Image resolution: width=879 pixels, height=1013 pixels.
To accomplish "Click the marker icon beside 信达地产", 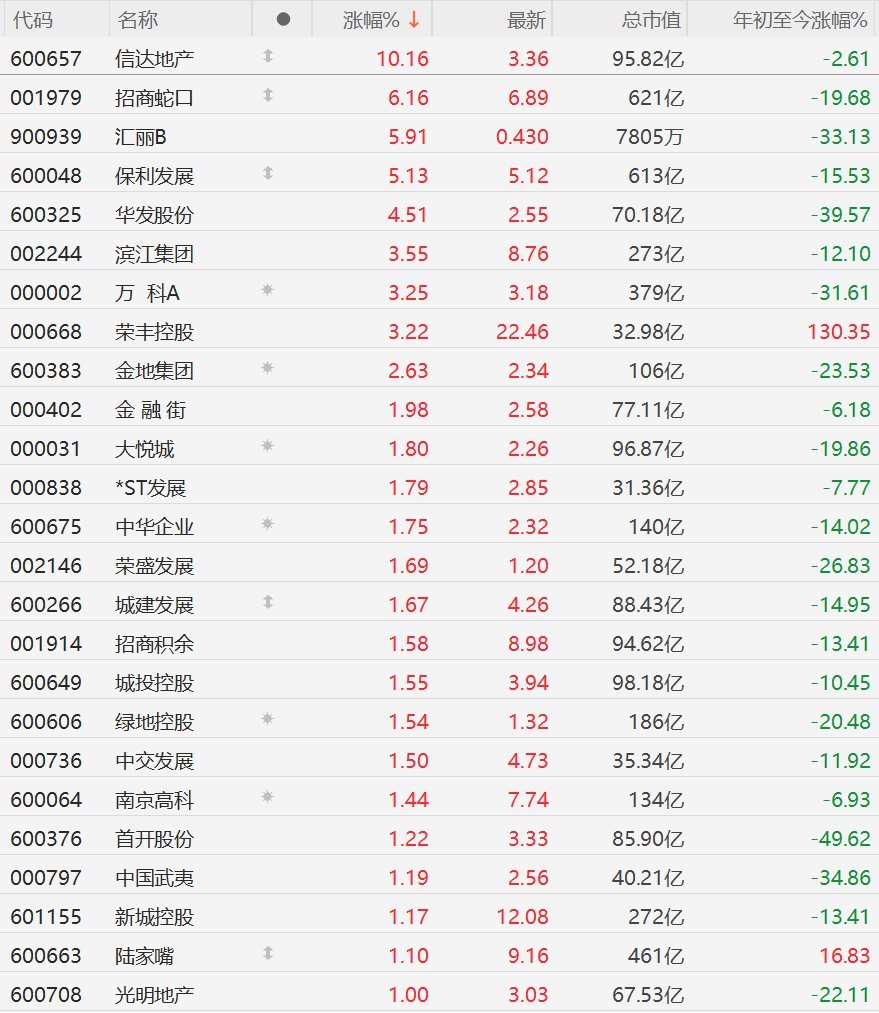I will tap(268, 57).
